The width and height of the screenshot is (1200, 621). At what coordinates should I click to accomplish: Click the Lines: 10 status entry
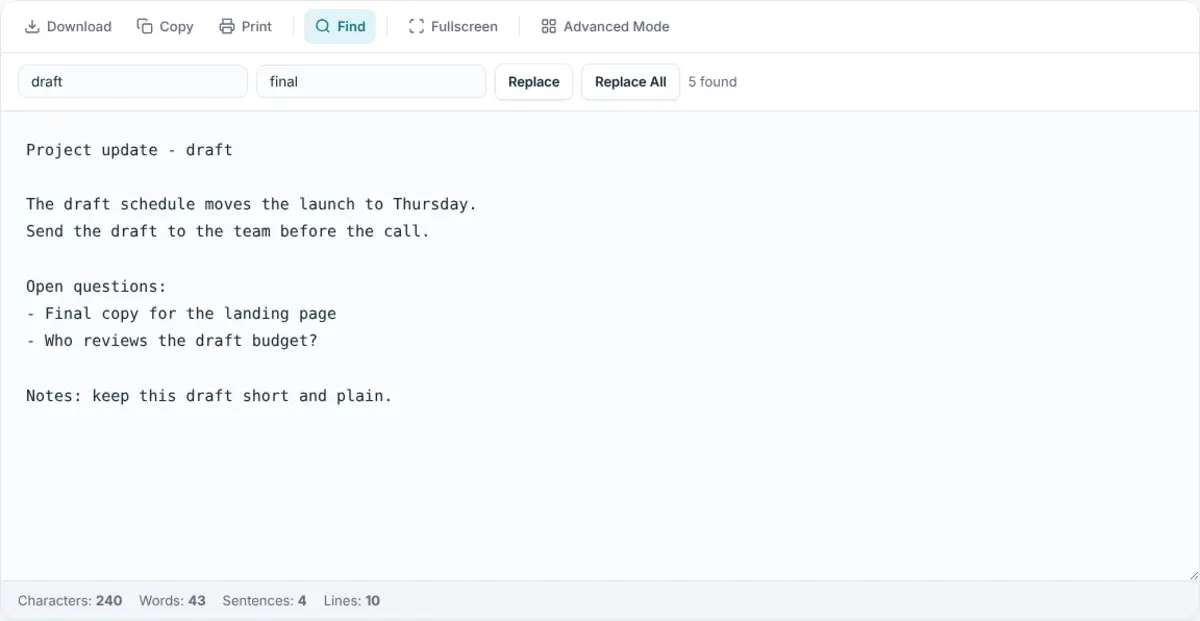tap(352, 601)
